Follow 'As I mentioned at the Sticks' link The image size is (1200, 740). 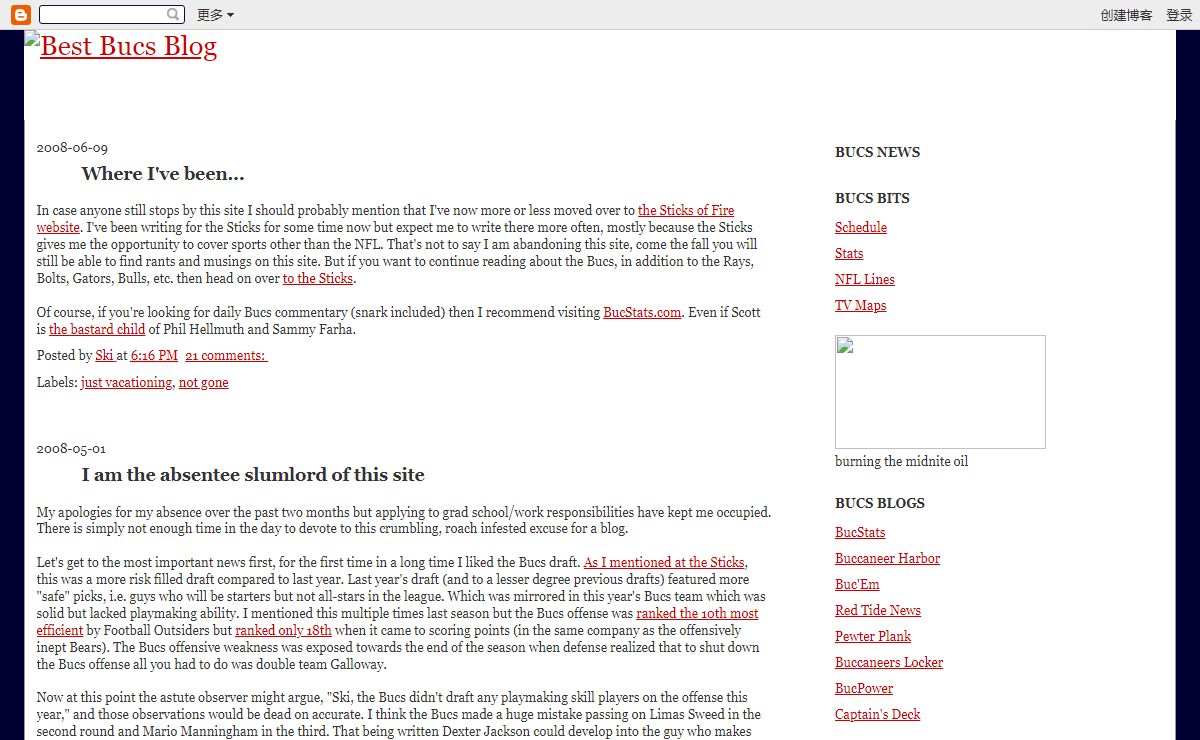(665, 562)
